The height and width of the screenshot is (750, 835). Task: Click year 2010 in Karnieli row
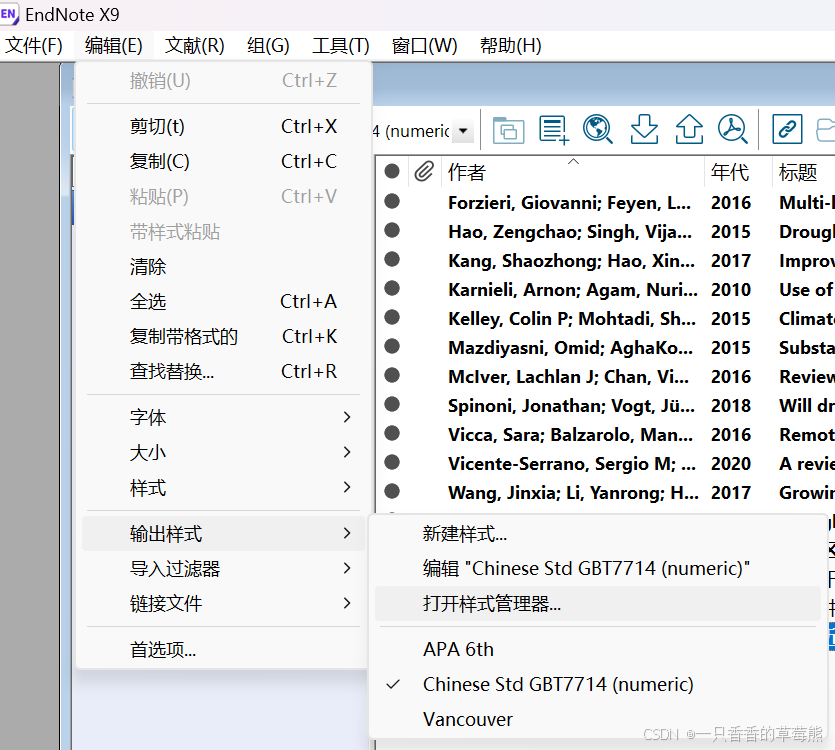(731, 289)
